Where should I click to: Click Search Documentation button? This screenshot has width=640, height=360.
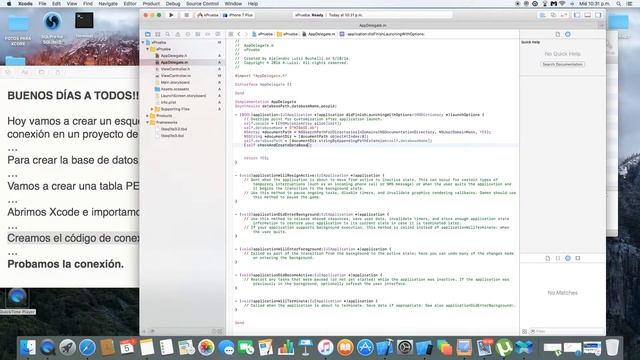(562, 64)
